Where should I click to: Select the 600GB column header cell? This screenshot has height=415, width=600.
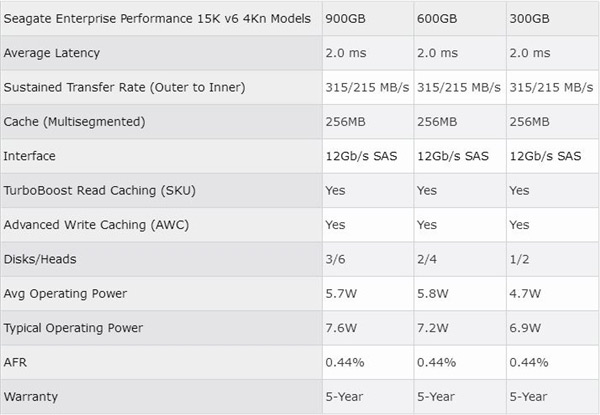437,19
